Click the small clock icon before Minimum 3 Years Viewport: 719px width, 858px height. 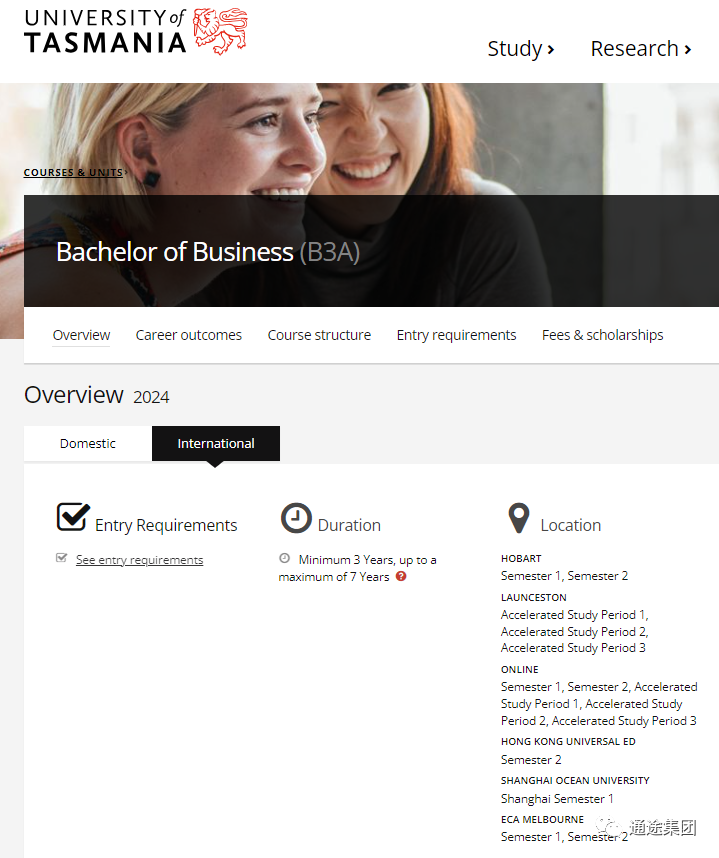click(285, 558)
